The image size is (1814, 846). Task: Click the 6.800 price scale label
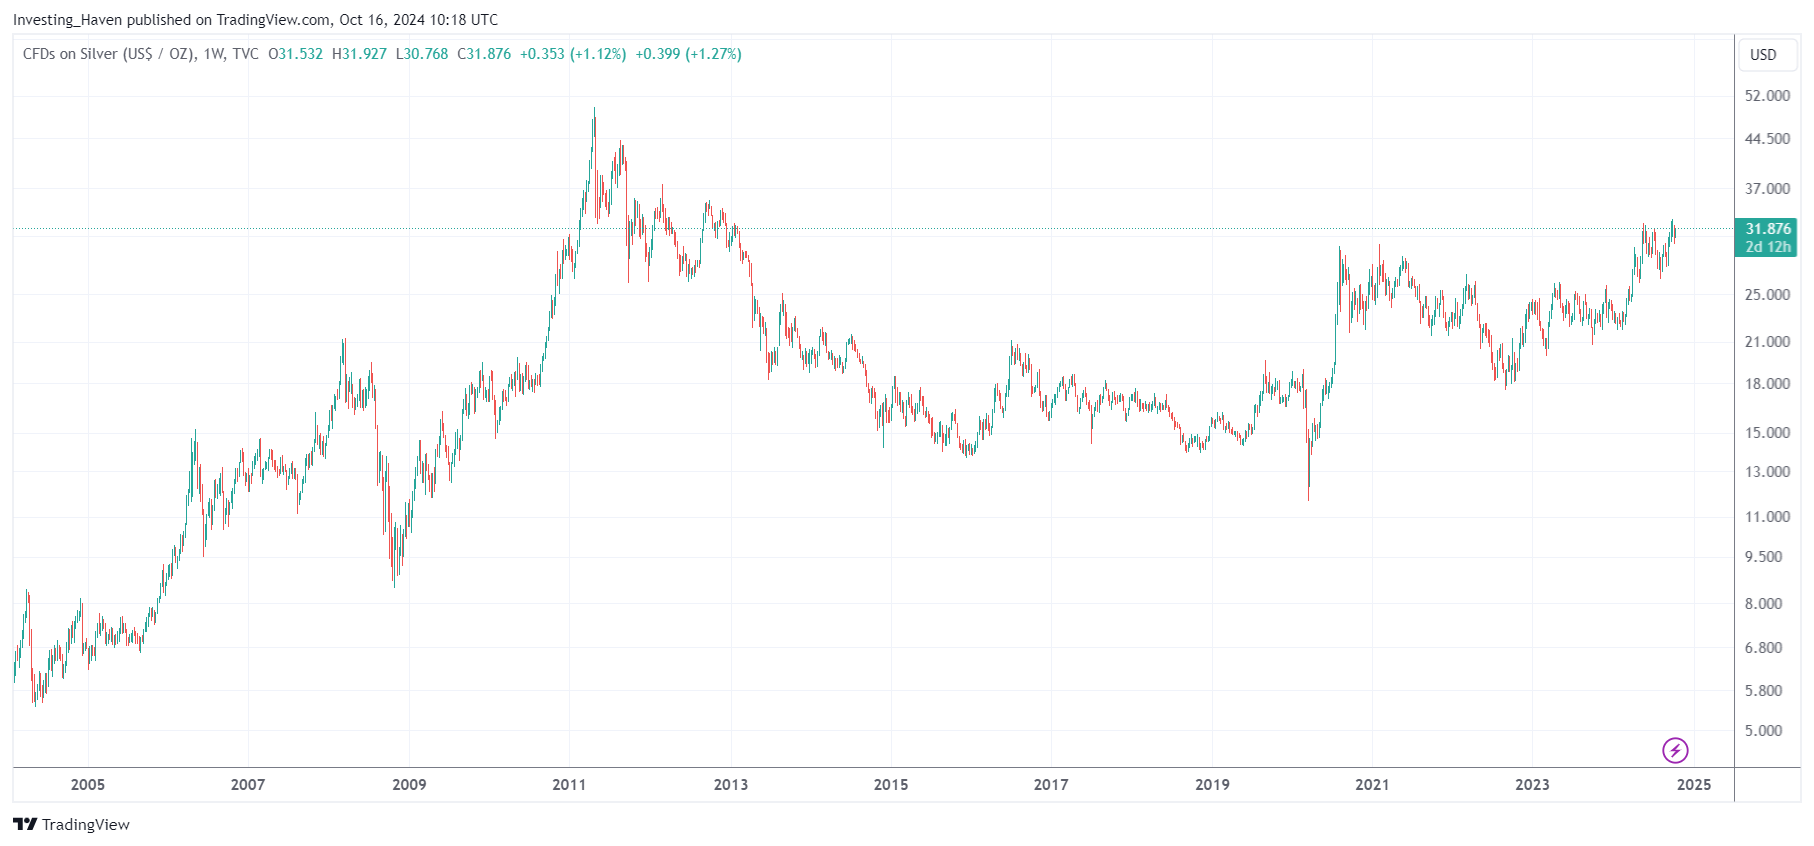coord(1763,648)
